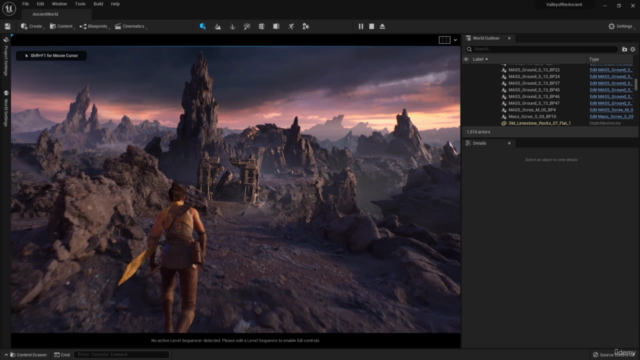Select SM_Limestone_Rocks_07_Flat_1 in the outliner
The width and height of the screenshot is (640, 360).
pos(539,123)
